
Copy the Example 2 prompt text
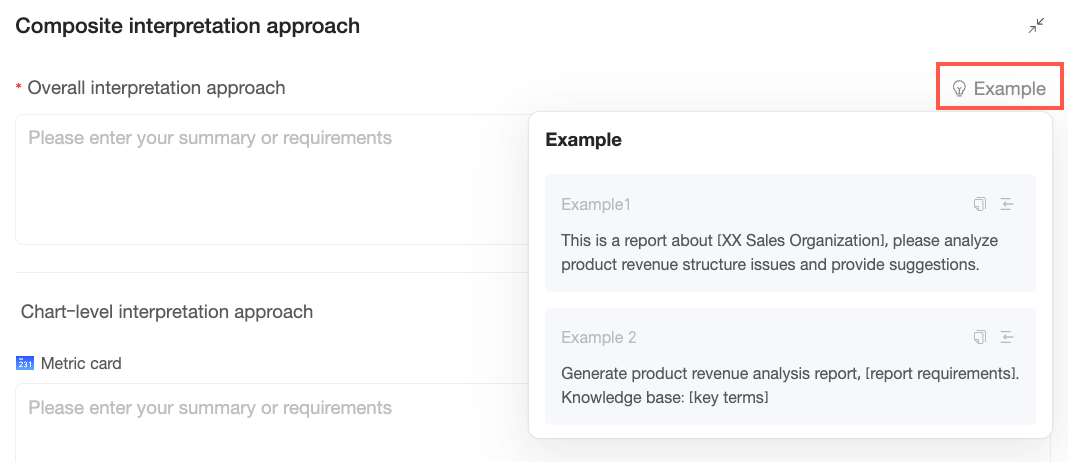980,337
